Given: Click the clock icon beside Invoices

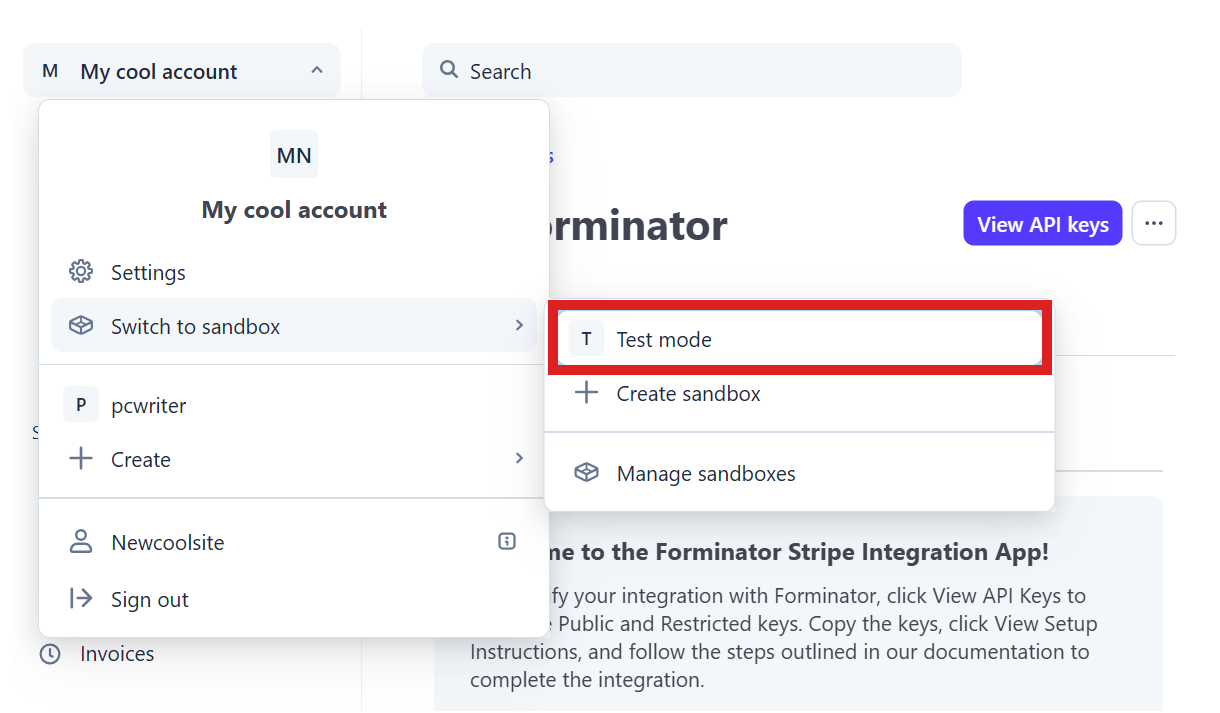Looking at the screenshot, I should [50, 654].
